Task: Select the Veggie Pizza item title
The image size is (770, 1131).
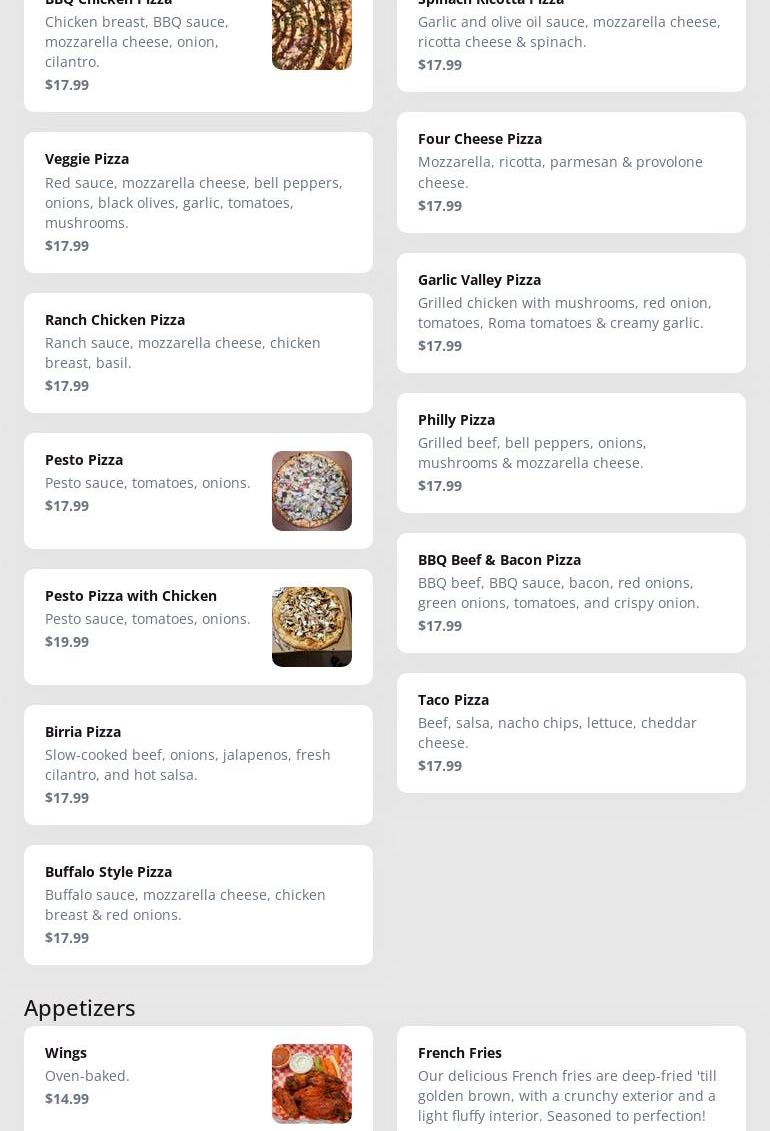Action: tap(87, 159)
